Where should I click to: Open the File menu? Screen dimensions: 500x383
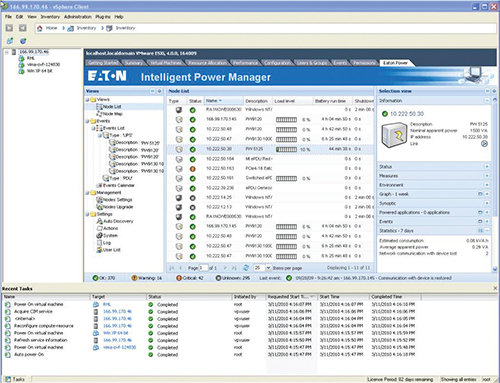pos(8,17)
